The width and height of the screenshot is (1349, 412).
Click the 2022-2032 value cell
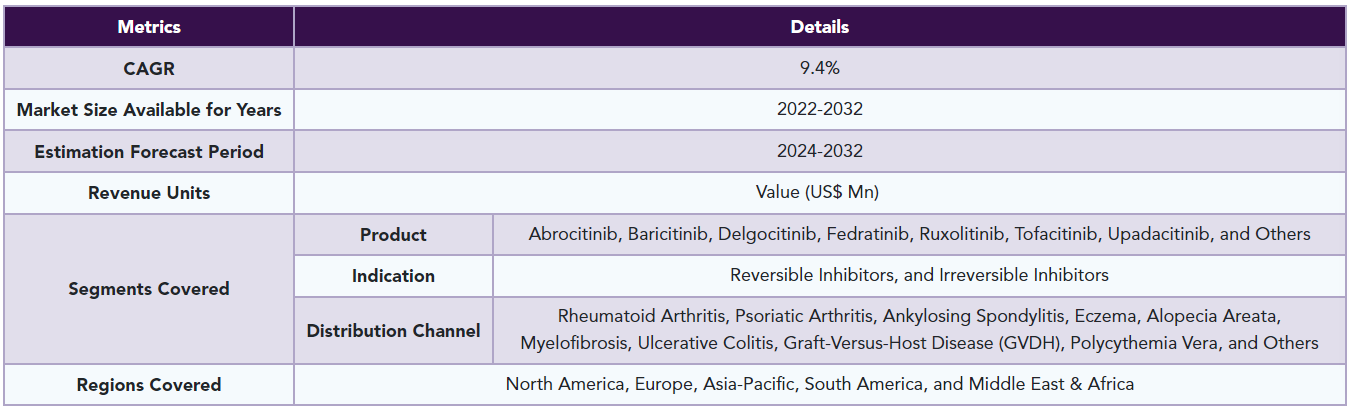click(820, 110)
